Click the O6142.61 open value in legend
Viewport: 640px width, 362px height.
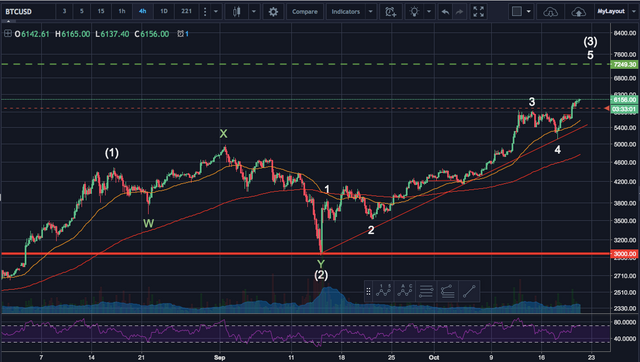pos(32,34)
